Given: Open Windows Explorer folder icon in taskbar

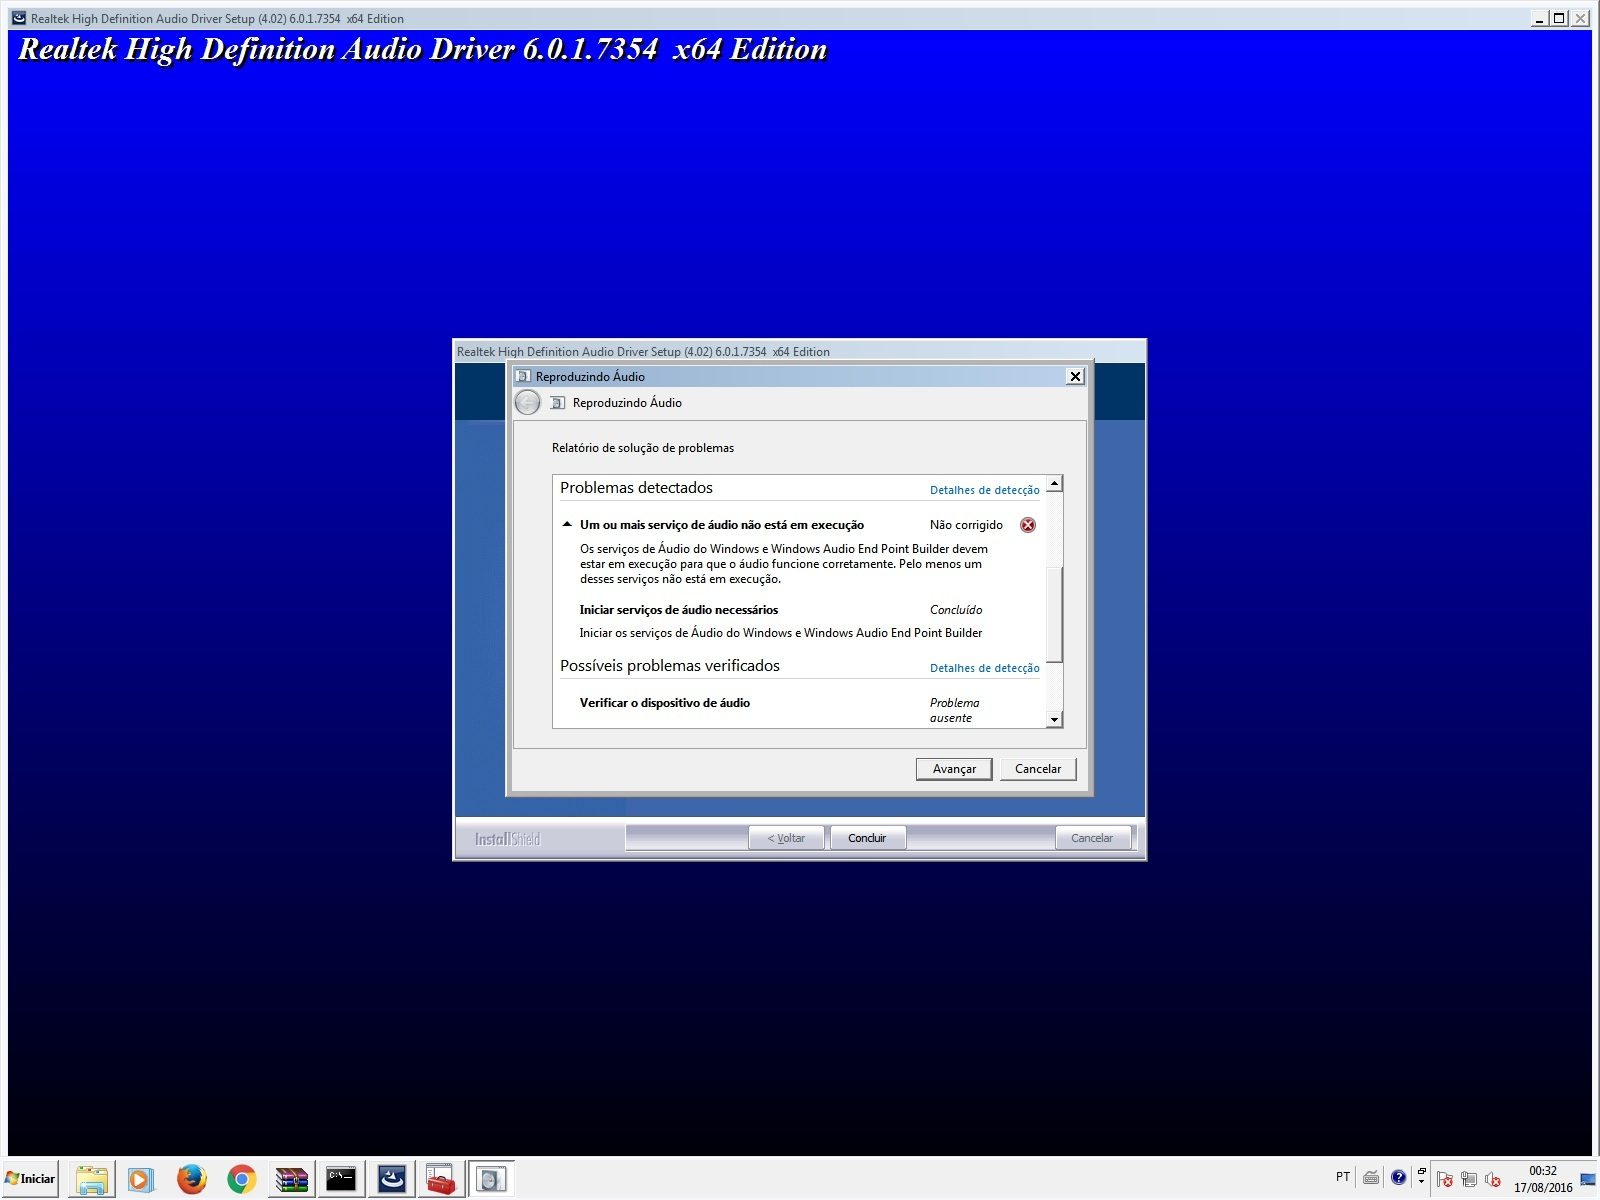Looking at the screenshot, I should [92, 1179].
